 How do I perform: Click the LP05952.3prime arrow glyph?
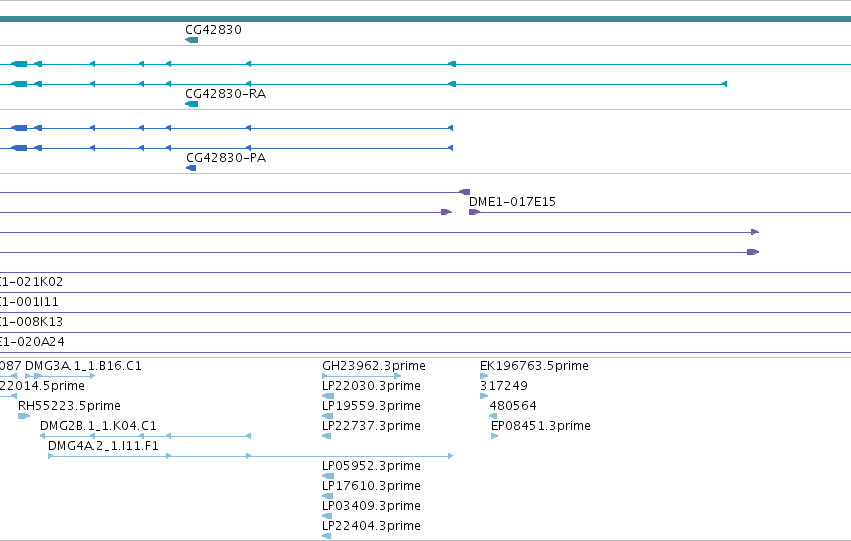(x=328, y=476)
